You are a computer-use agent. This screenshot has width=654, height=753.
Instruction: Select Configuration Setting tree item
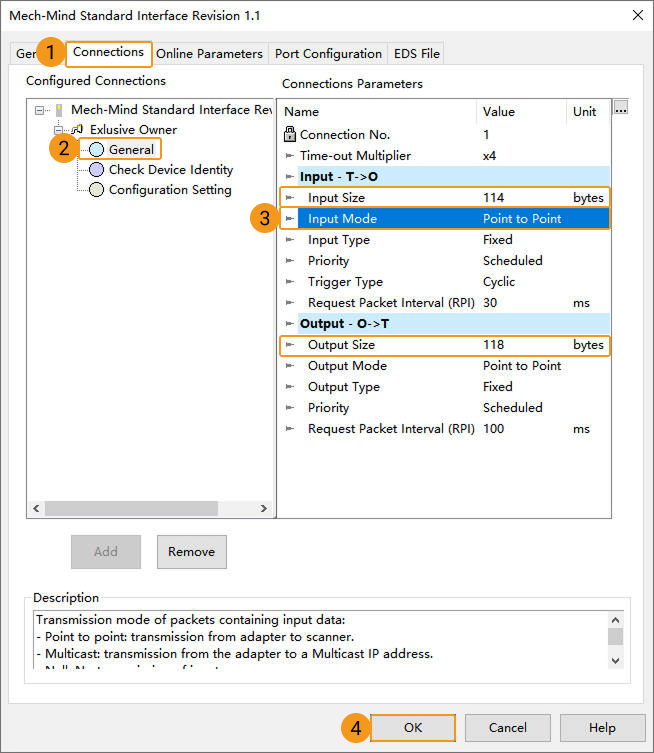click(x=170, y=190)
